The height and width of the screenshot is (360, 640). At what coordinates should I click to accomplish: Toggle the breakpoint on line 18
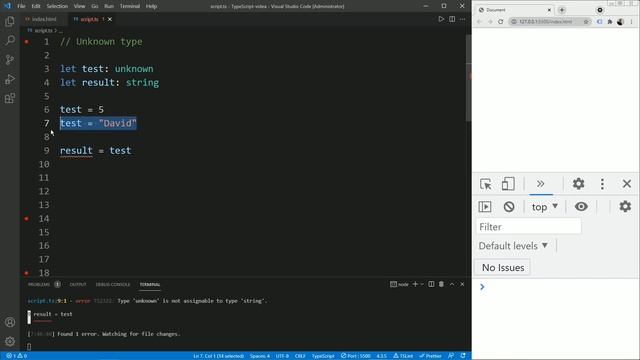(27, 273)
